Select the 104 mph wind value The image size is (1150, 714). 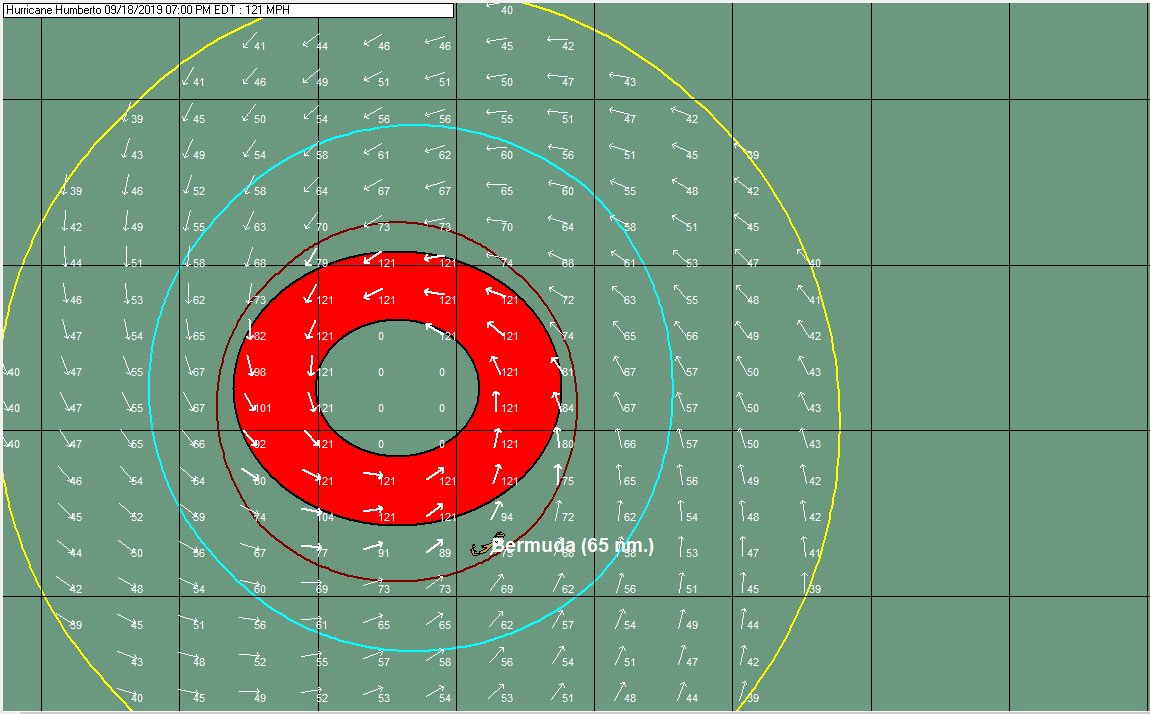[x=325, y=517]
